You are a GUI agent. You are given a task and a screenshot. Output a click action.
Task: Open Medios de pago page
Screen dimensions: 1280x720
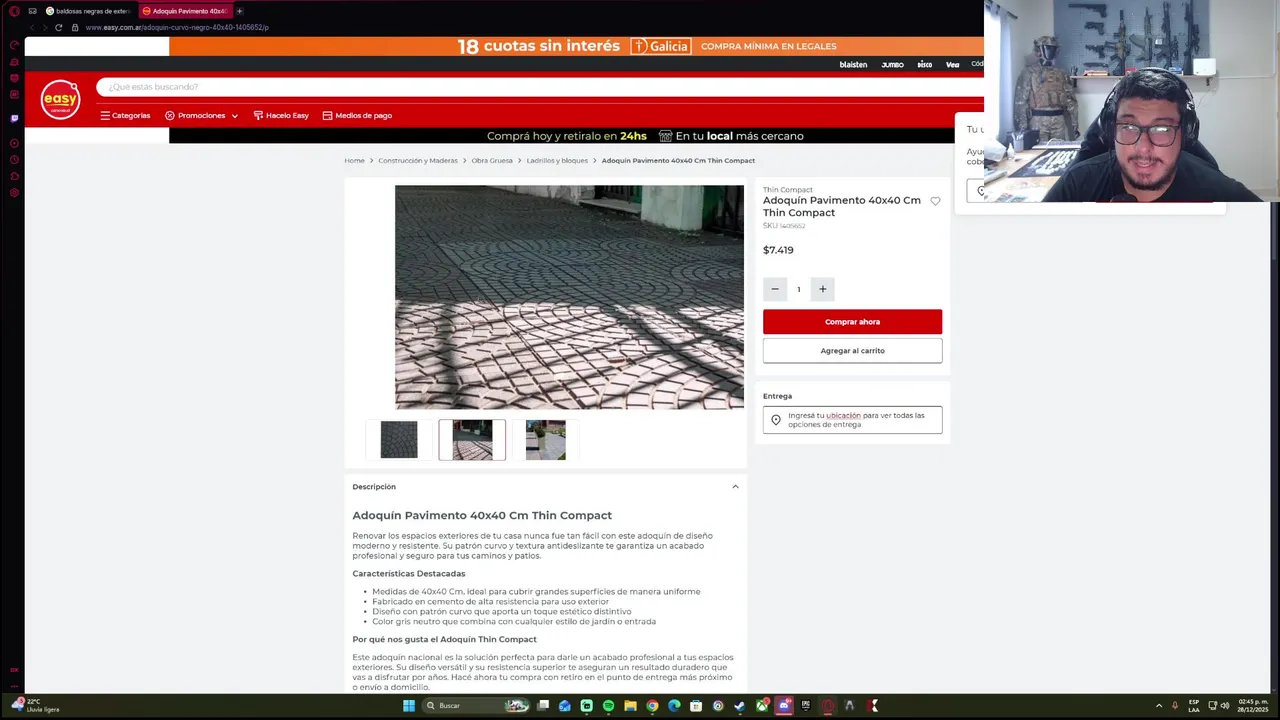coord(357,116)
